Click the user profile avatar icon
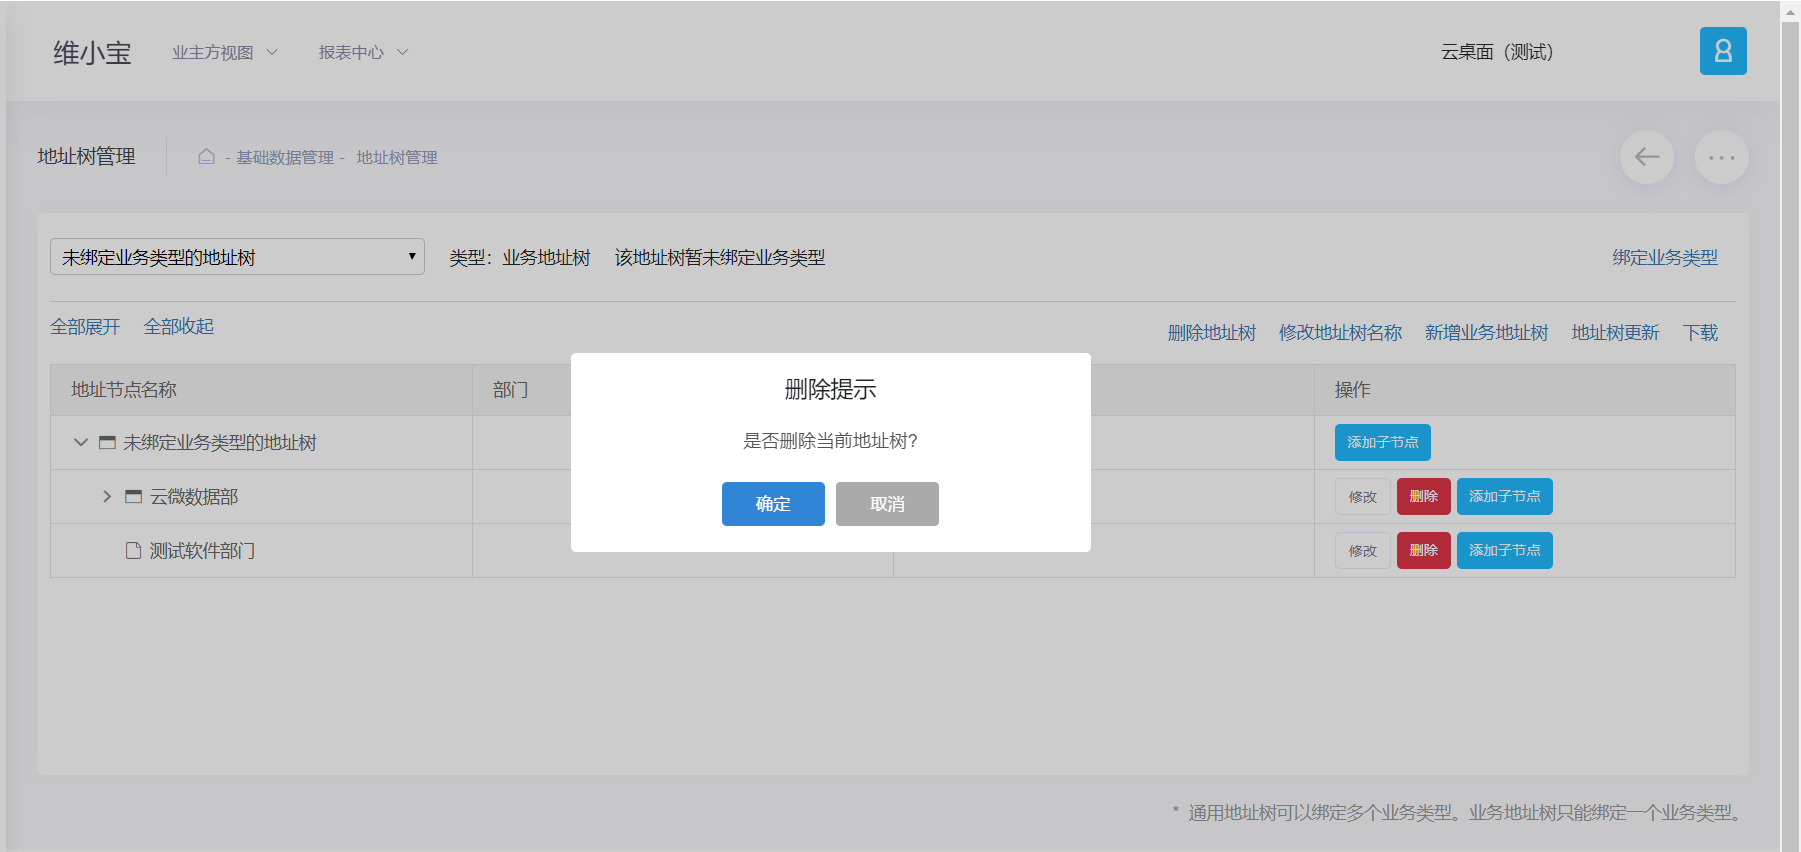 click(x=1723, y=51)
